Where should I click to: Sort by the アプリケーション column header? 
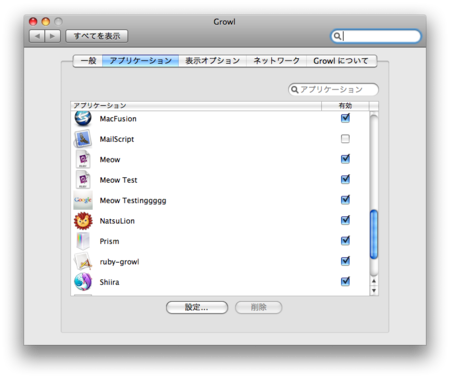196,106
